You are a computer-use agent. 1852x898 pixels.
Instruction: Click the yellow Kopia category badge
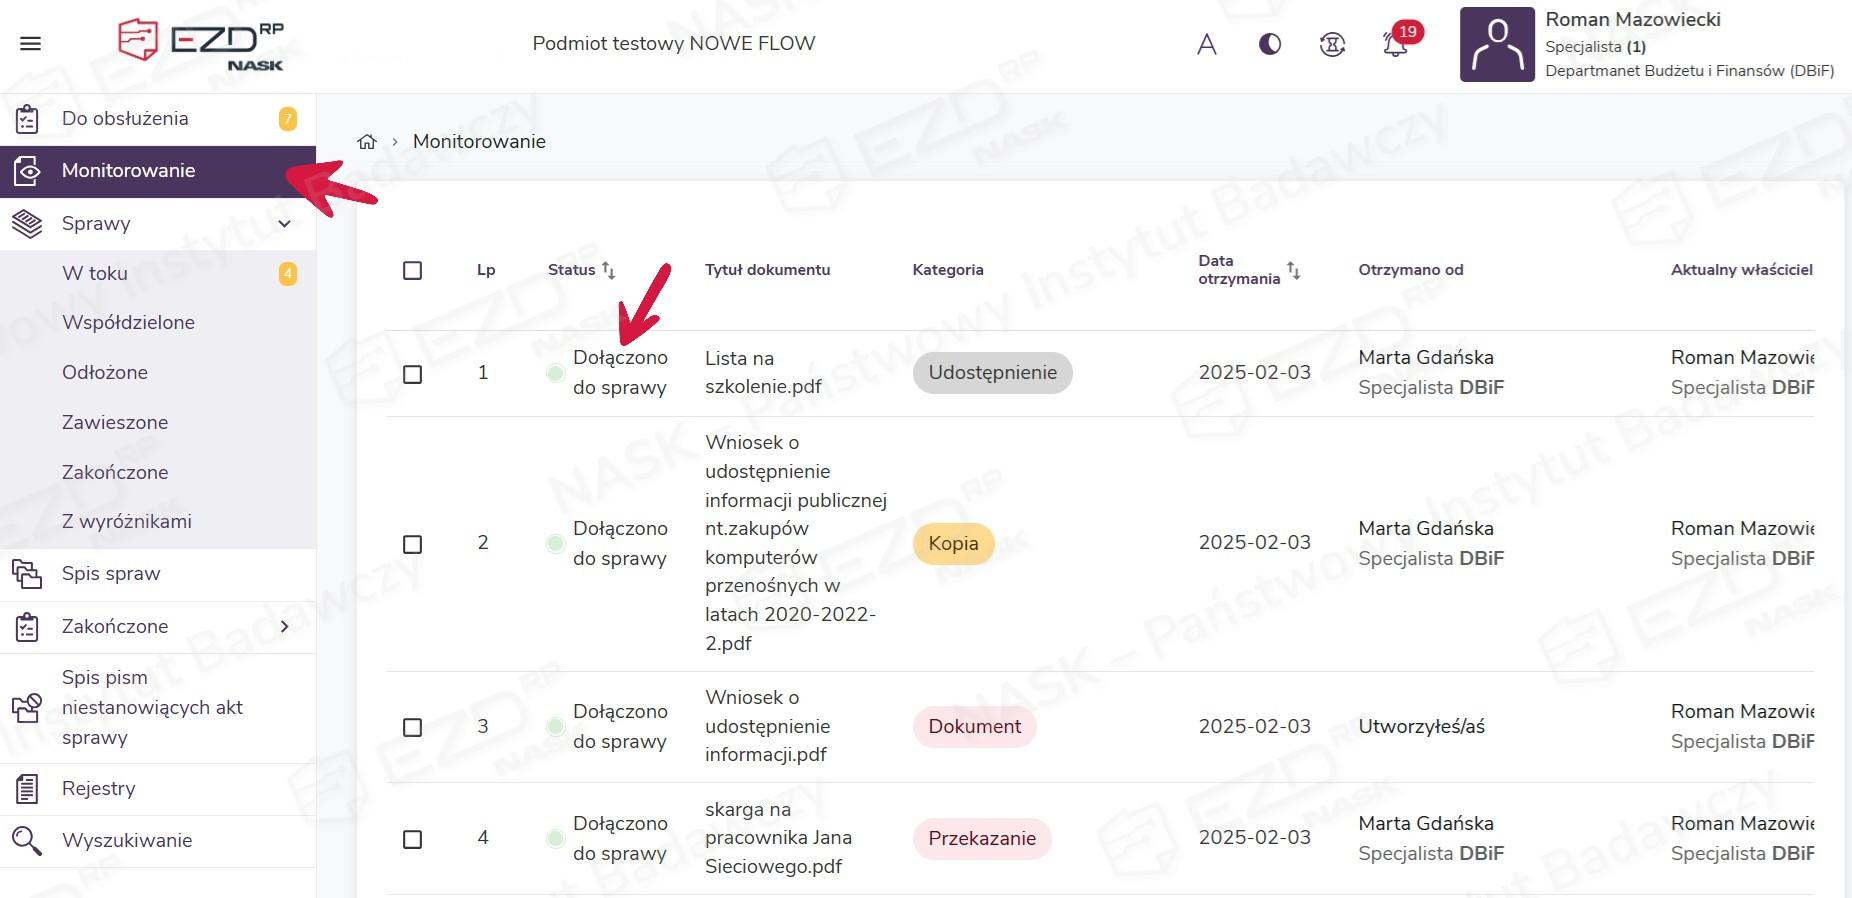coord(953,544)
